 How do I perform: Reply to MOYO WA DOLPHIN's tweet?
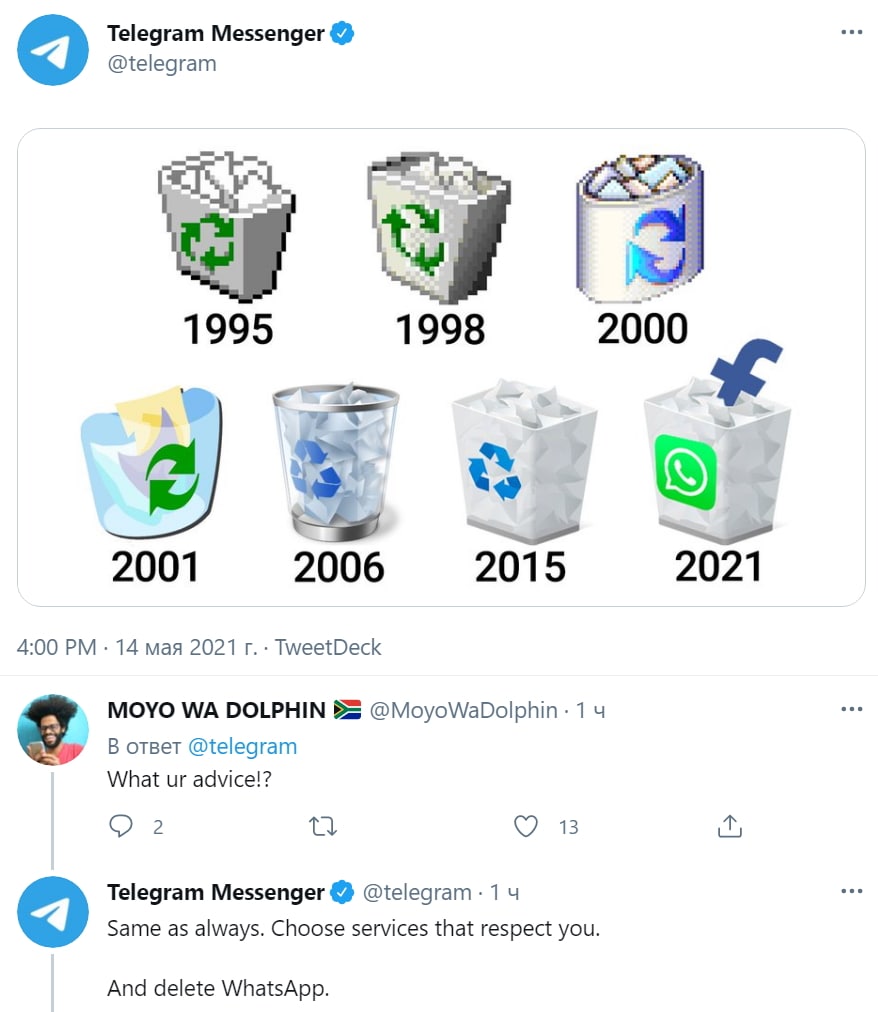(x=122, y=826)
